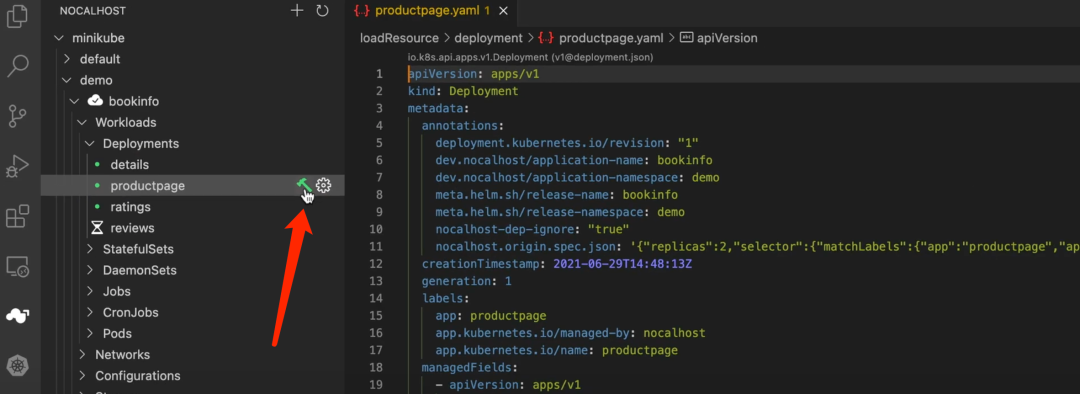Close the productpage.yaml tab
The image size is (1080, 394).
[503, 10]
